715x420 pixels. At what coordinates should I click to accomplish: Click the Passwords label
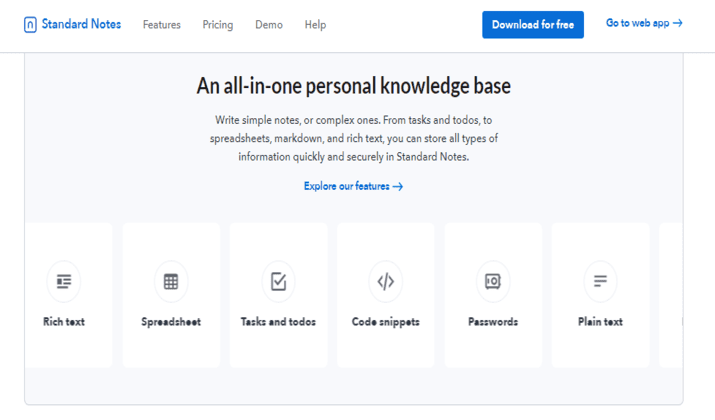click(493, 321)
